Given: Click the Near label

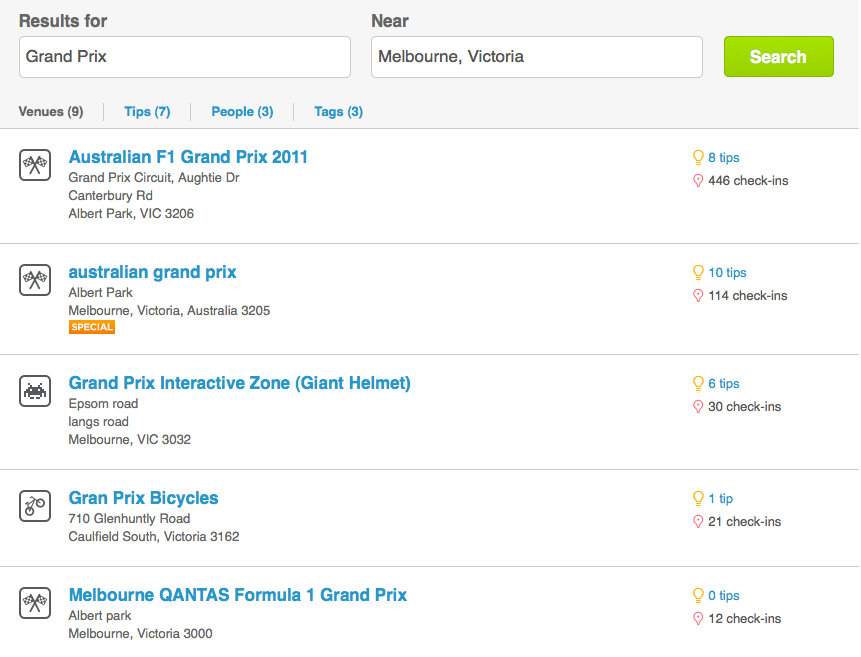Looking at the screenshot, I should (390, 21).
